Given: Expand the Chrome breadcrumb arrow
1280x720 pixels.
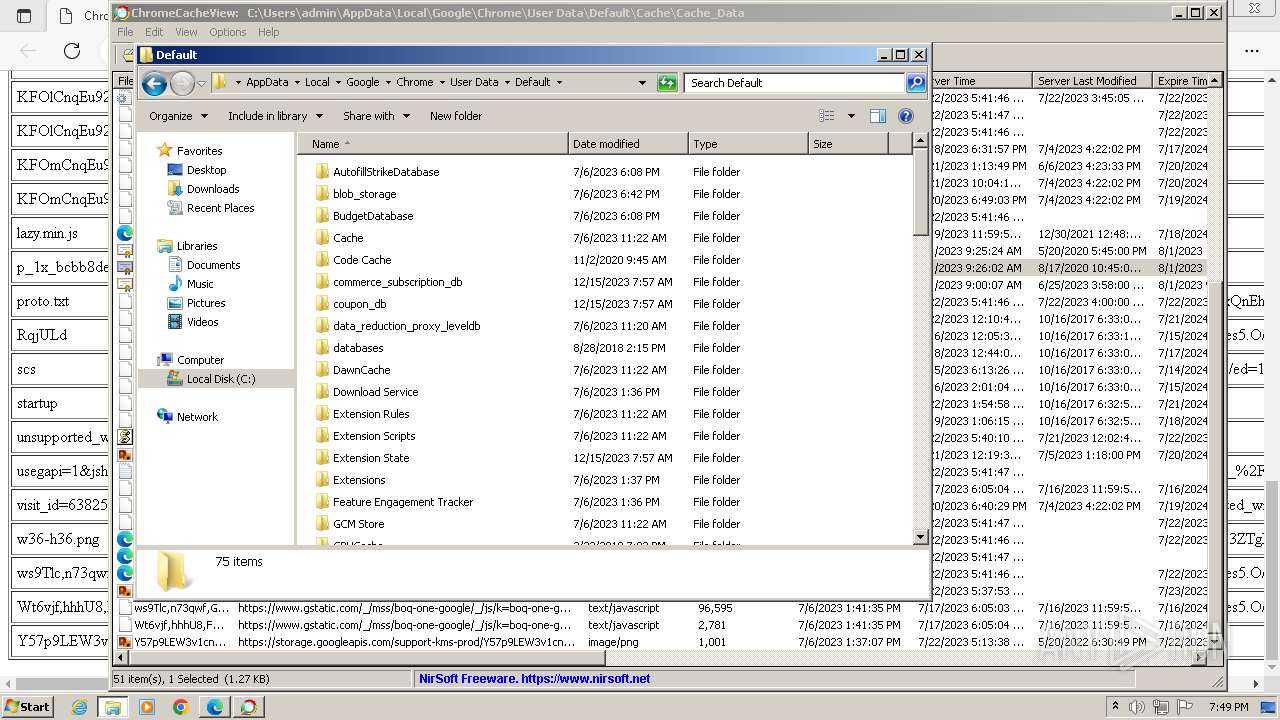Looking at the screenshot, I should (441, 83).
